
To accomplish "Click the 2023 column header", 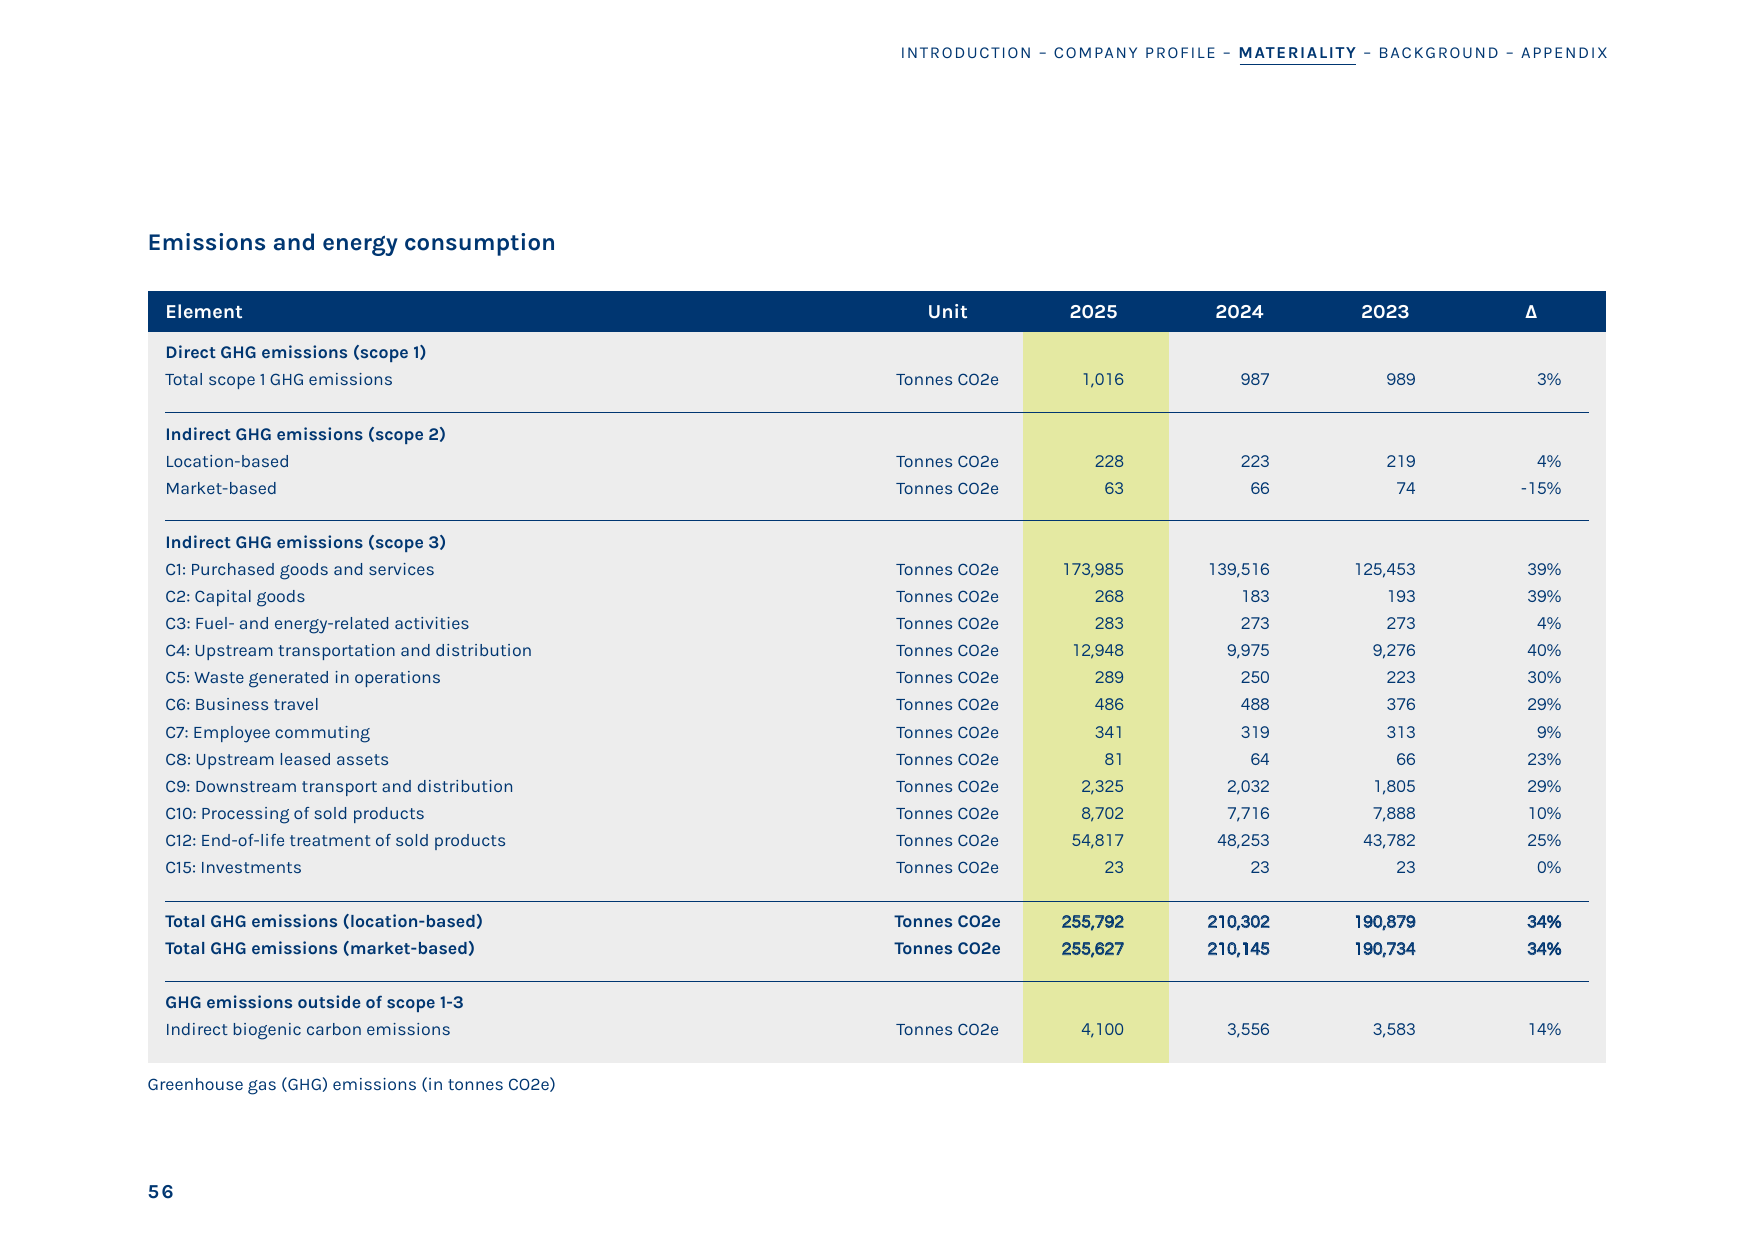I will [1385, 312].
